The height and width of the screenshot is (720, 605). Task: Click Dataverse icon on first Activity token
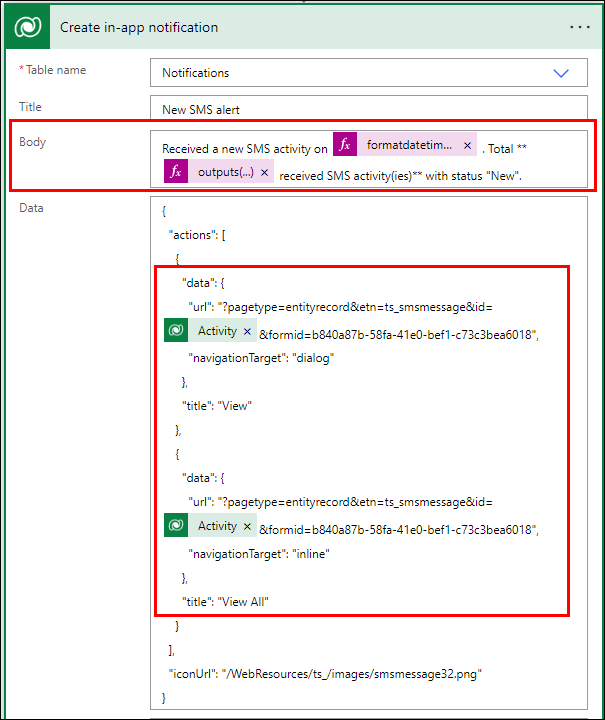click(x=176, y=331)
